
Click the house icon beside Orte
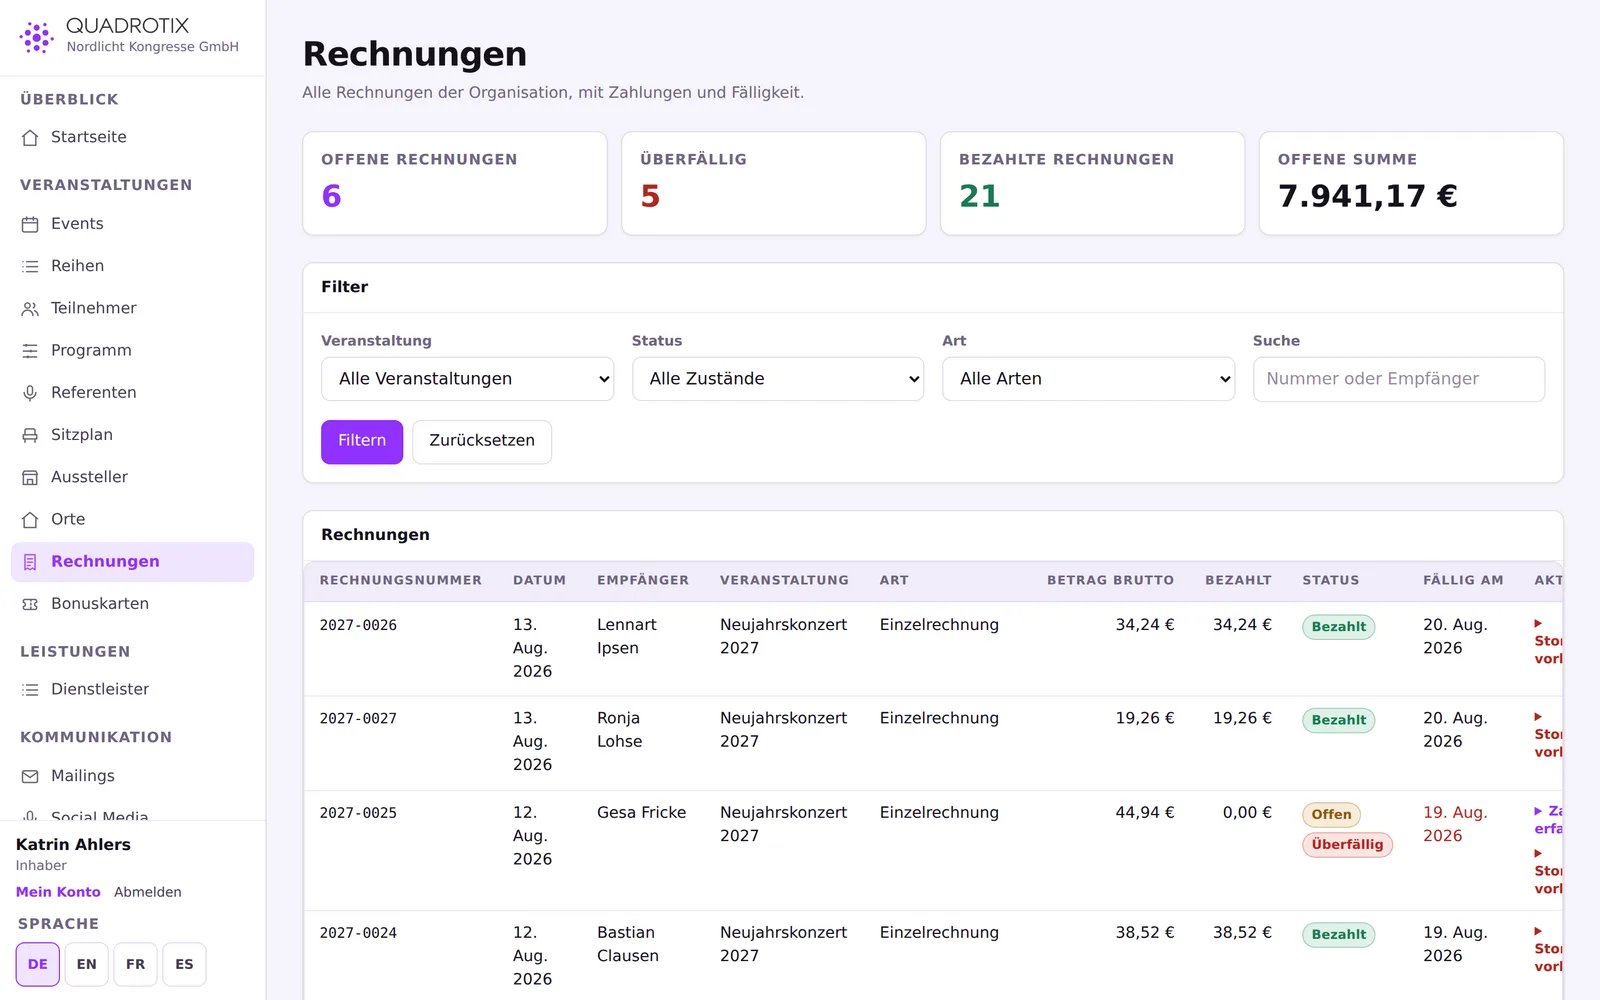pyautogui.click(x=30, y=520)
